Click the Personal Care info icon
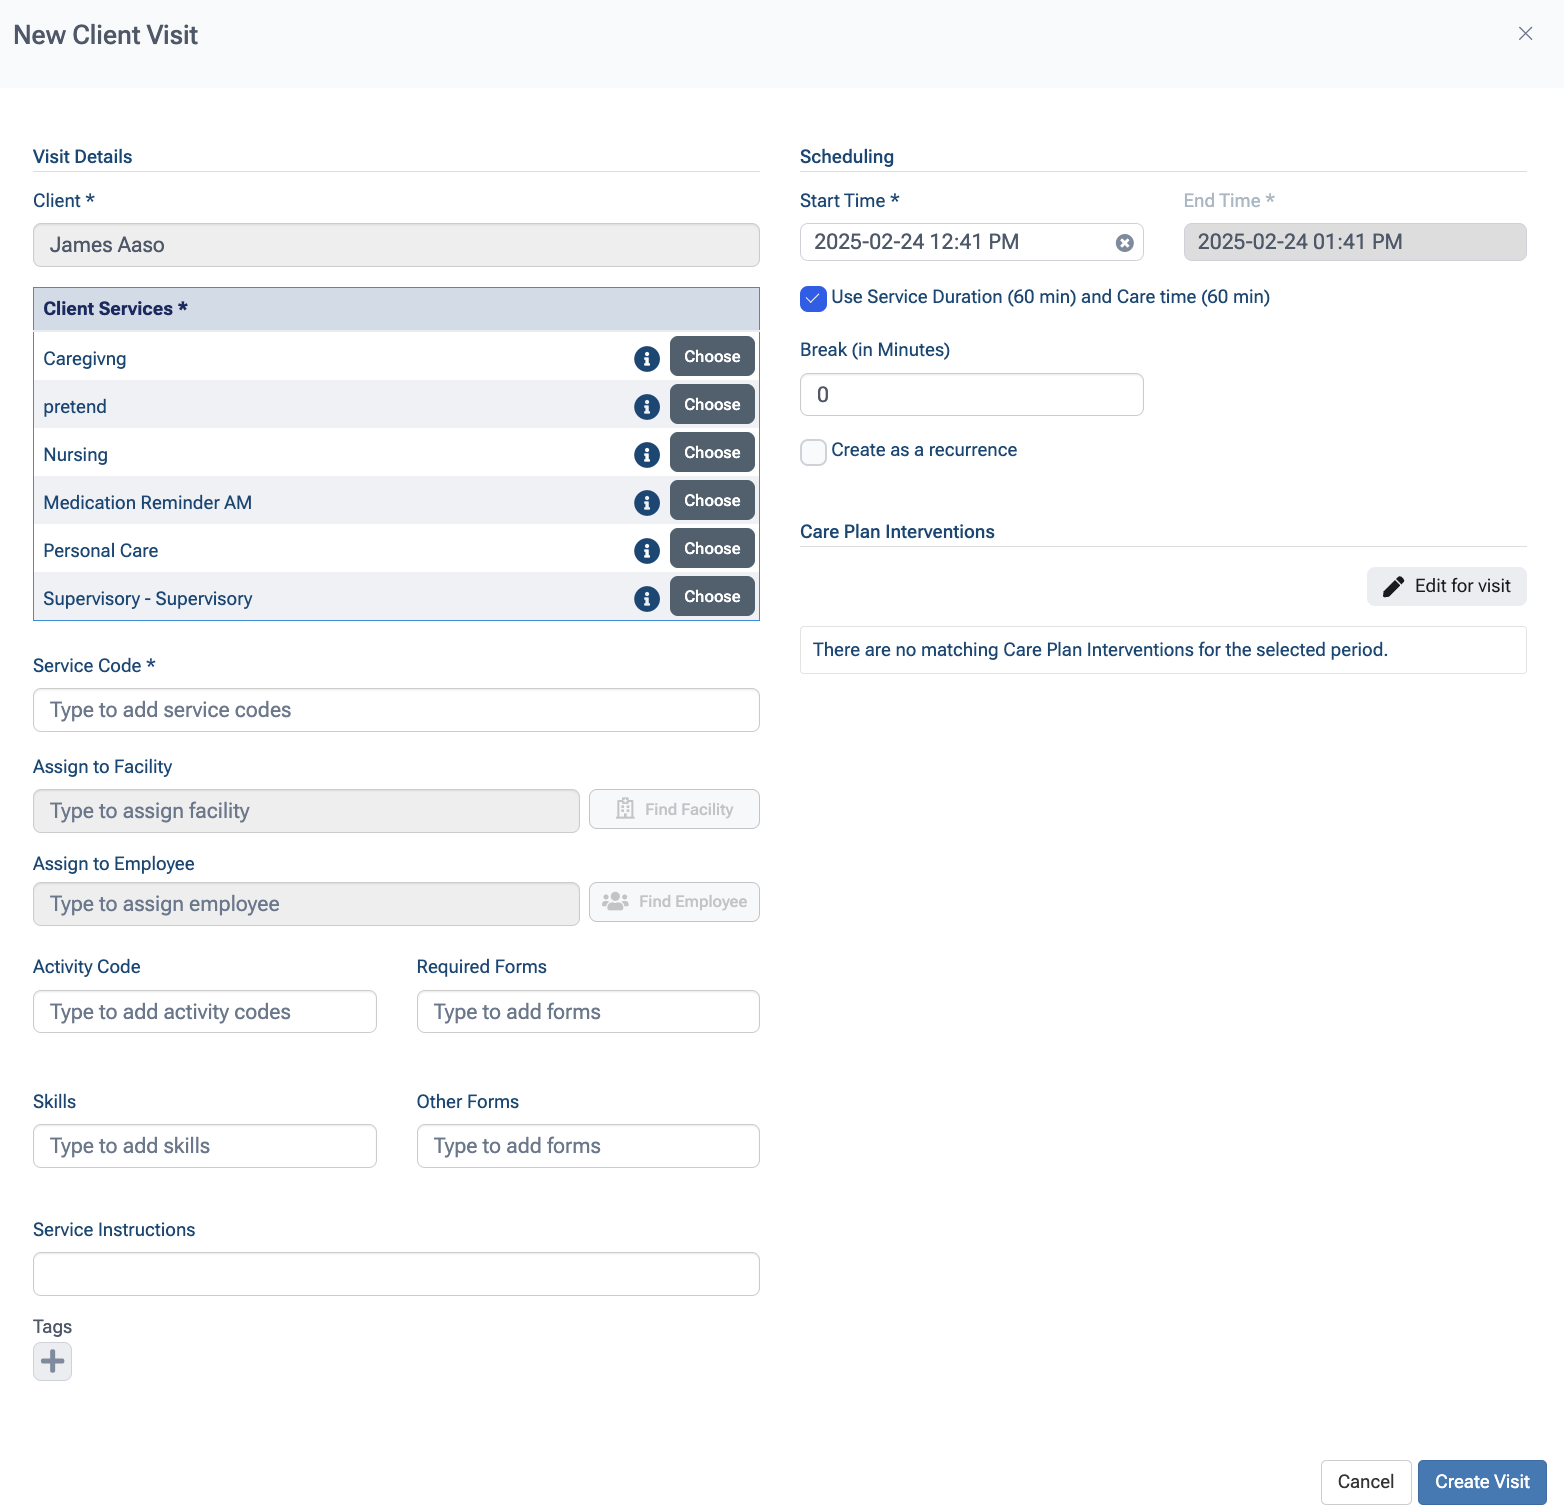 (646, 551)
